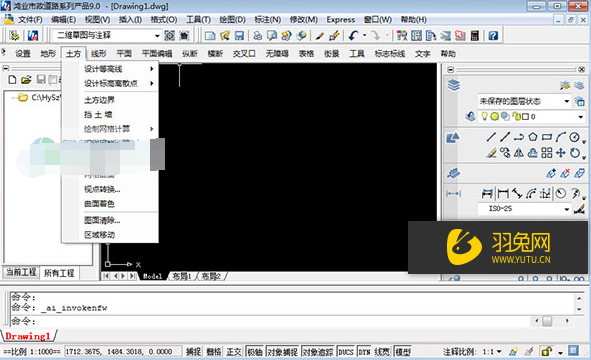591x360 pixels.
Task: Select the Erase tool in the dashboard
Action: click(x=491, y=153)
